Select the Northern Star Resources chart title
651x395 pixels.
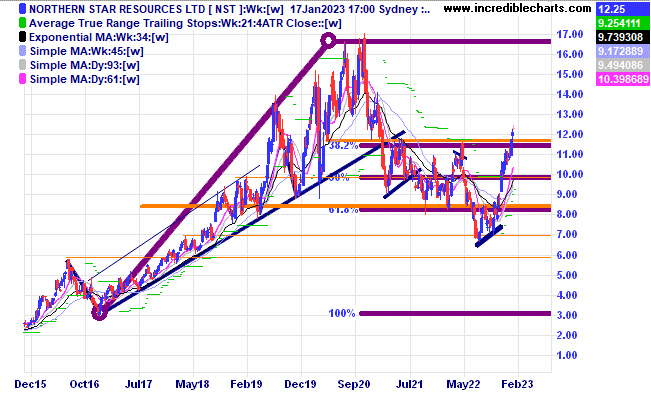coord(230,9)
